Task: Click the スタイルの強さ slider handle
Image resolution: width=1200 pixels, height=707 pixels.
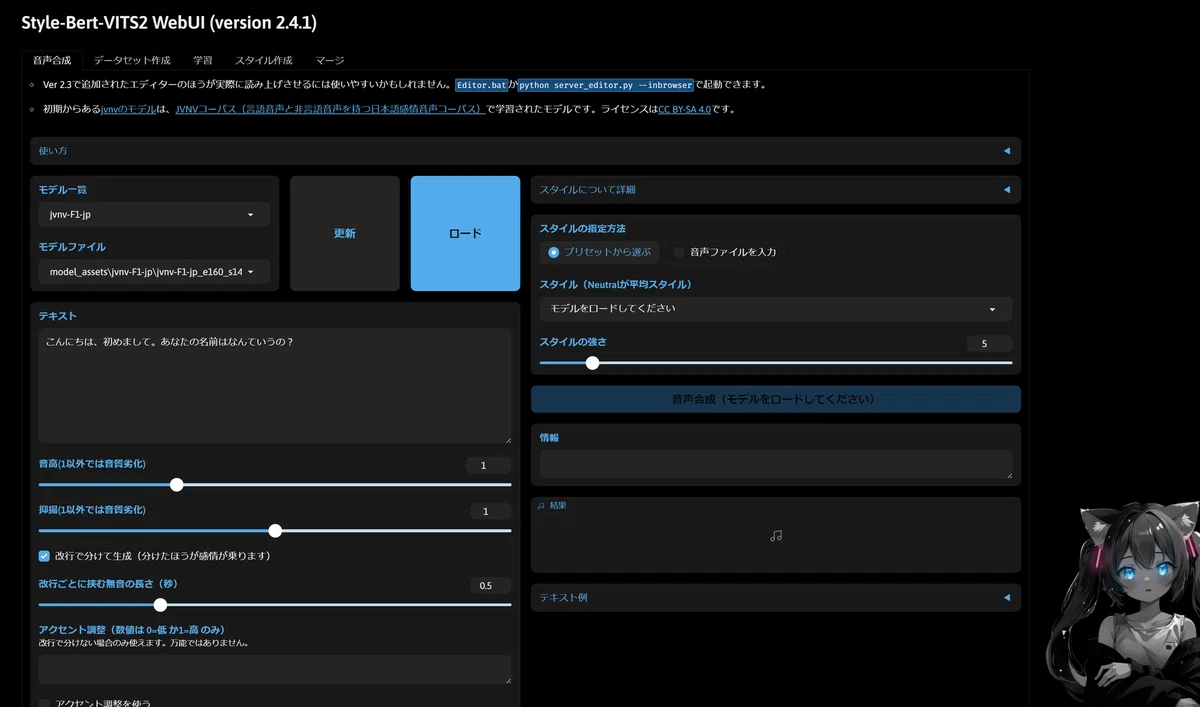Action: [592, 363]
